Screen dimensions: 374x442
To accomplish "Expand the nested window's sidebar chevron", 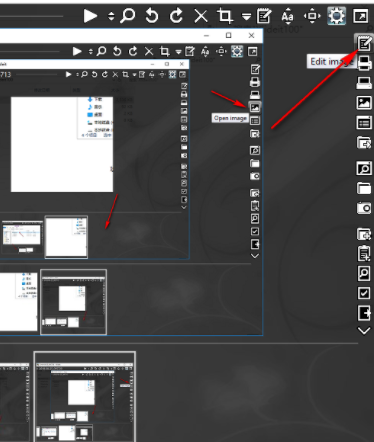I will [x=255, y=256].
